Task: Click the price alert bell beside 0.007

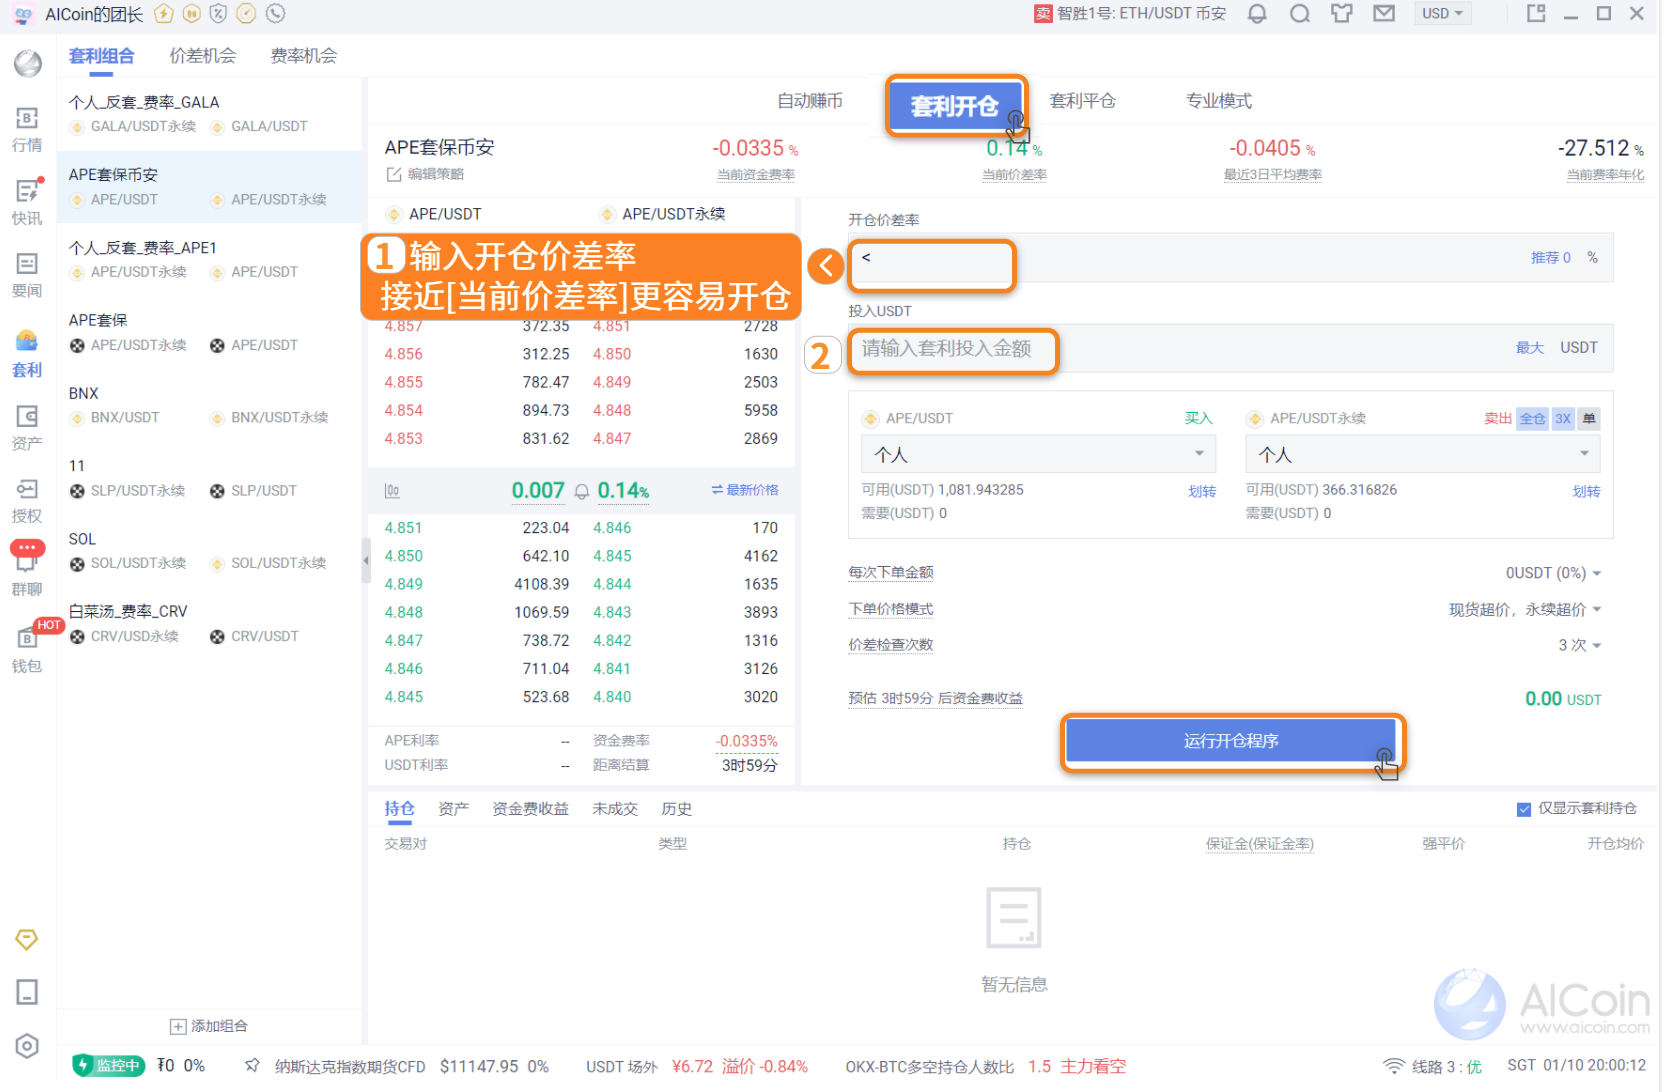Action: click(582, 491)
